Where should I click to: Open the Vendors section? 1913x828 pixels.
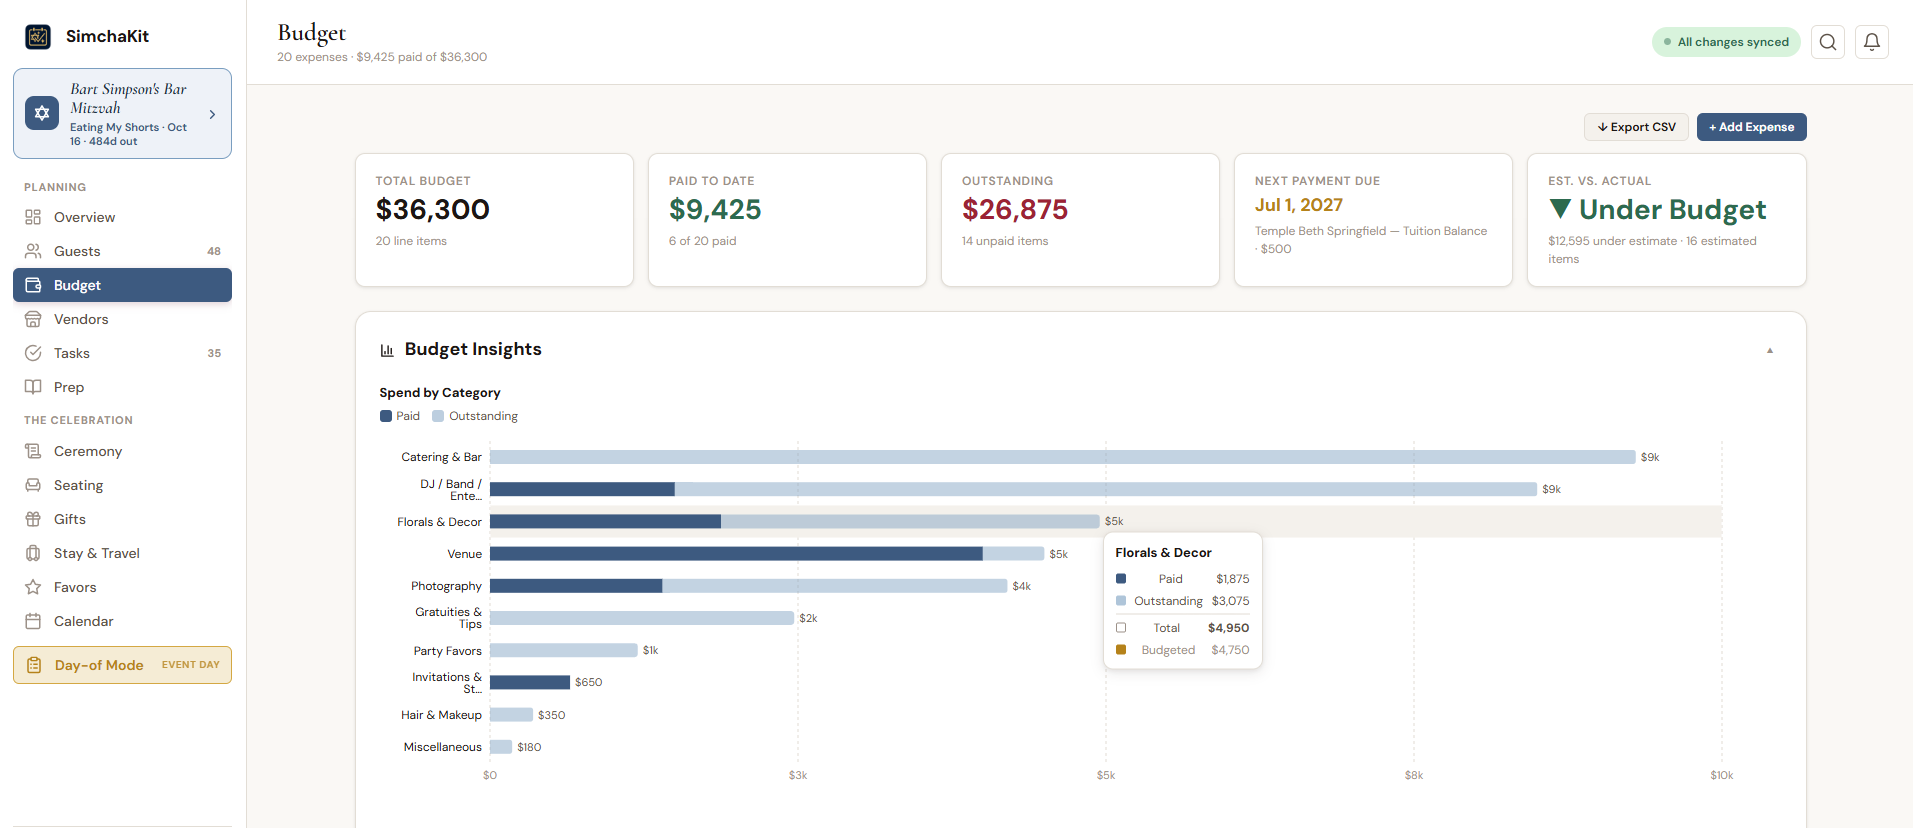(122, 319)
